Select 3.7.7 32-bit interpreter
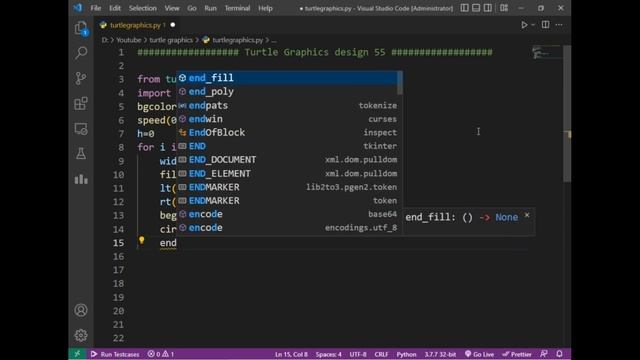The height and width of the screenshot is (360, 640). pyautogui.click(x=440, y=354)
